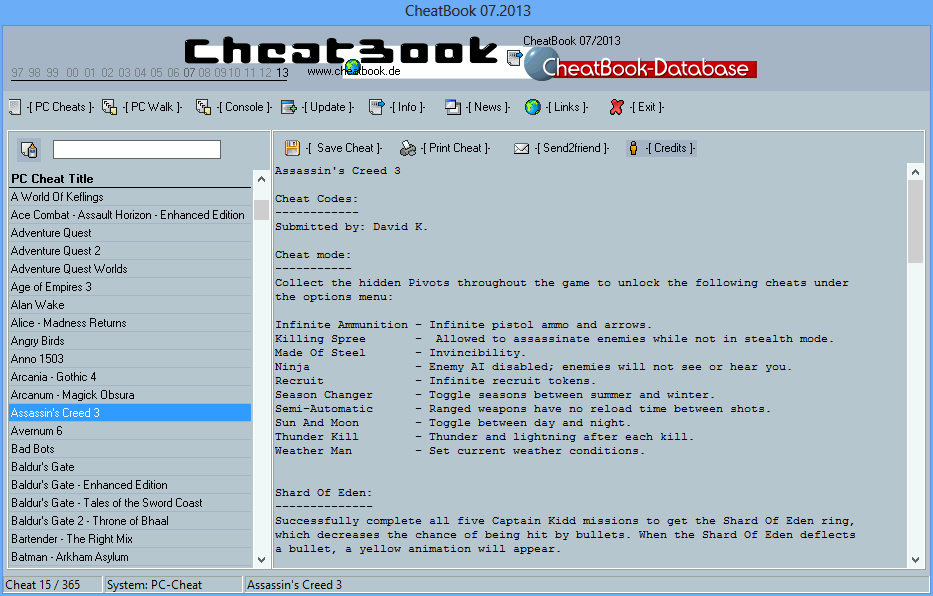Select year 13 in the year strip
This screenshot has width=933, height=596.
point(282,73)
